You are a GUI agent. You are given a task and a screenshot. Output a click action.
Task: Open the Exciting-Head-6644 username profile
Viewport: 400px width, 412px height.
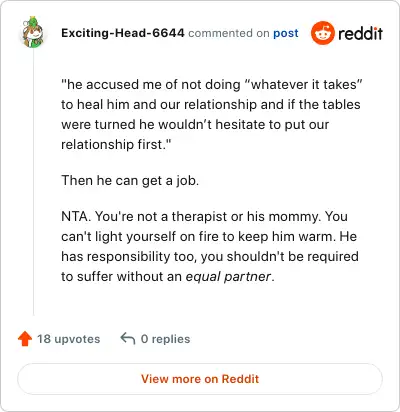pos(123,33)
